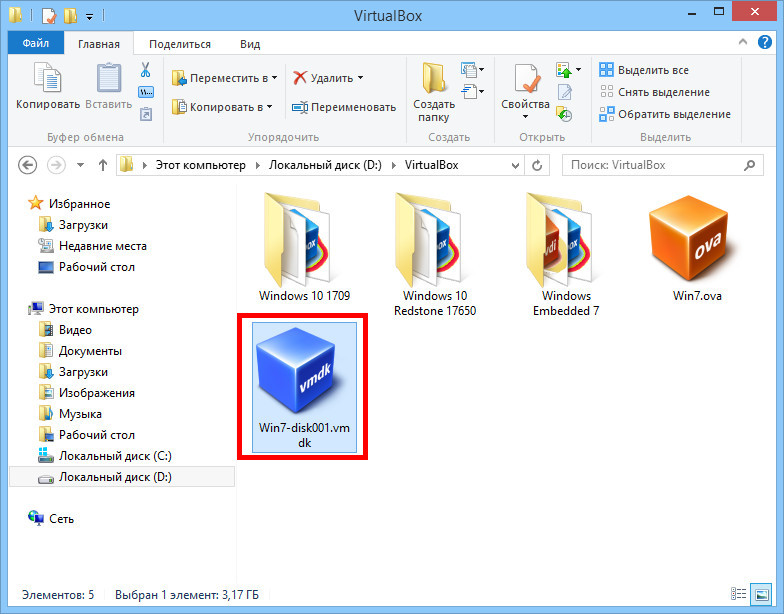Collapse the ribbon with the chevron
The height and width of the screenshot is (614, 784).
(x=743, y=42)
